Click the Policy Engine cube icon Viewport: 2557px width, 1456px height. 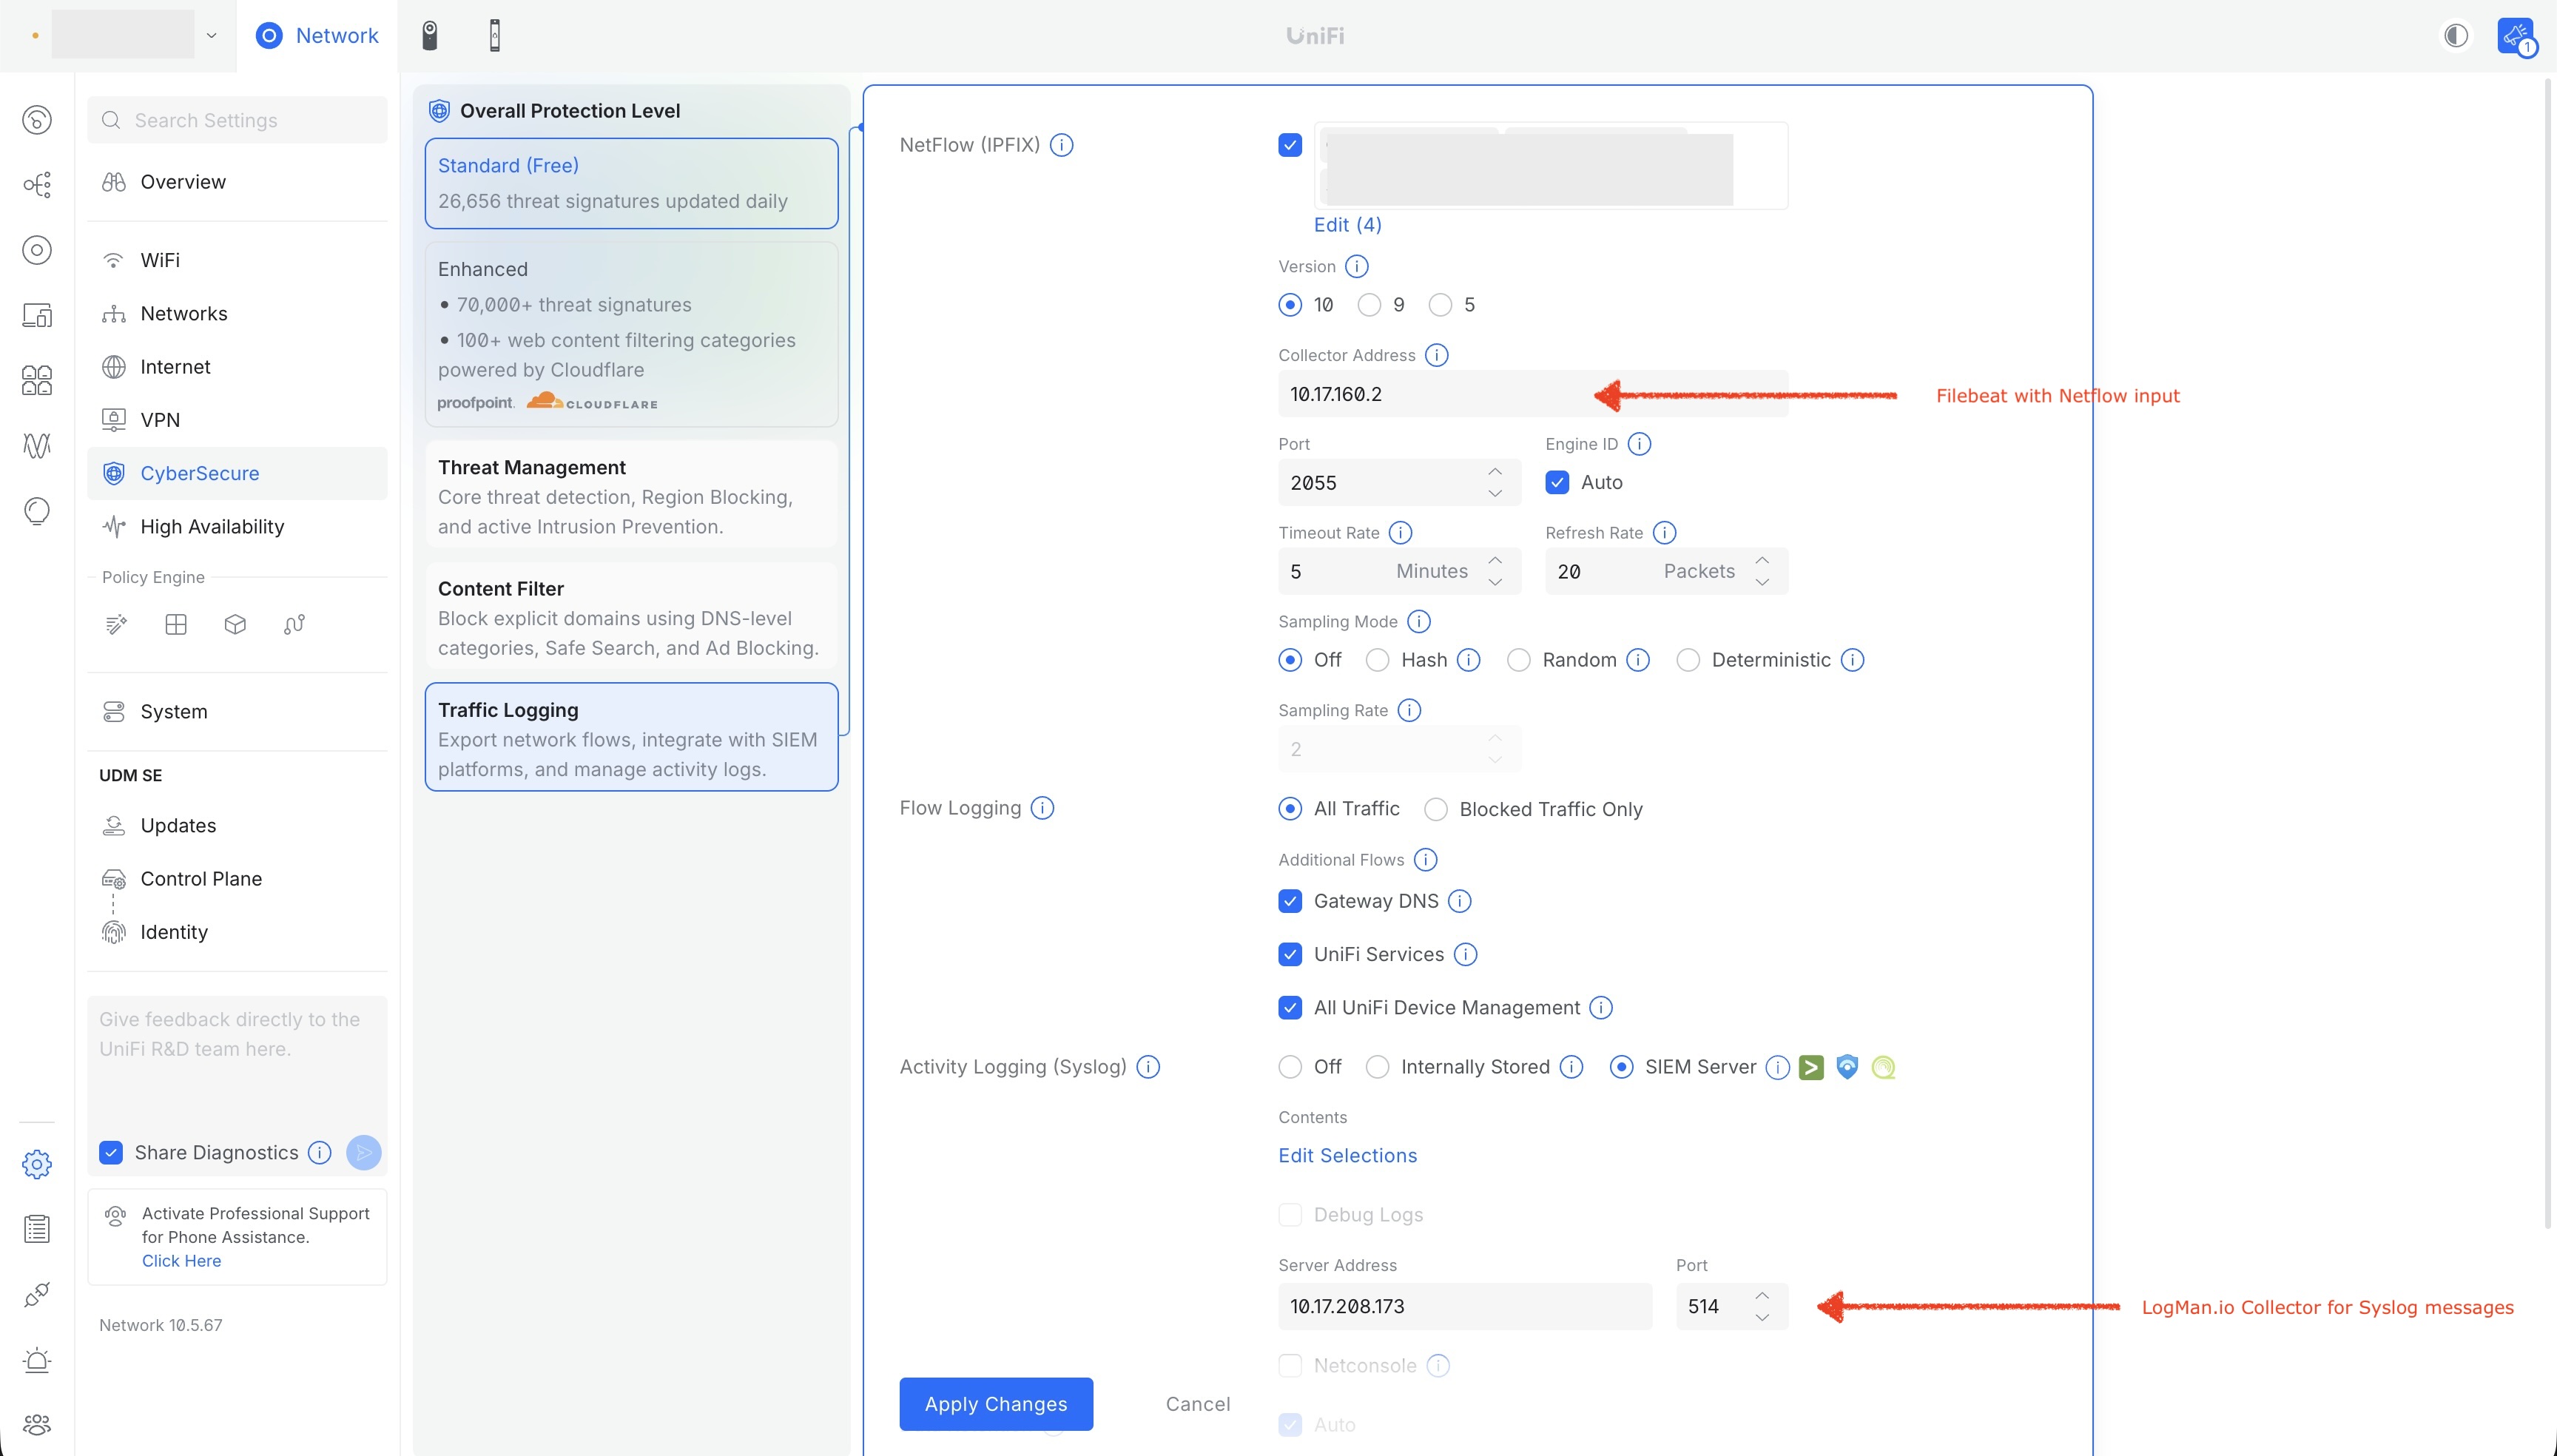[235, 625]
